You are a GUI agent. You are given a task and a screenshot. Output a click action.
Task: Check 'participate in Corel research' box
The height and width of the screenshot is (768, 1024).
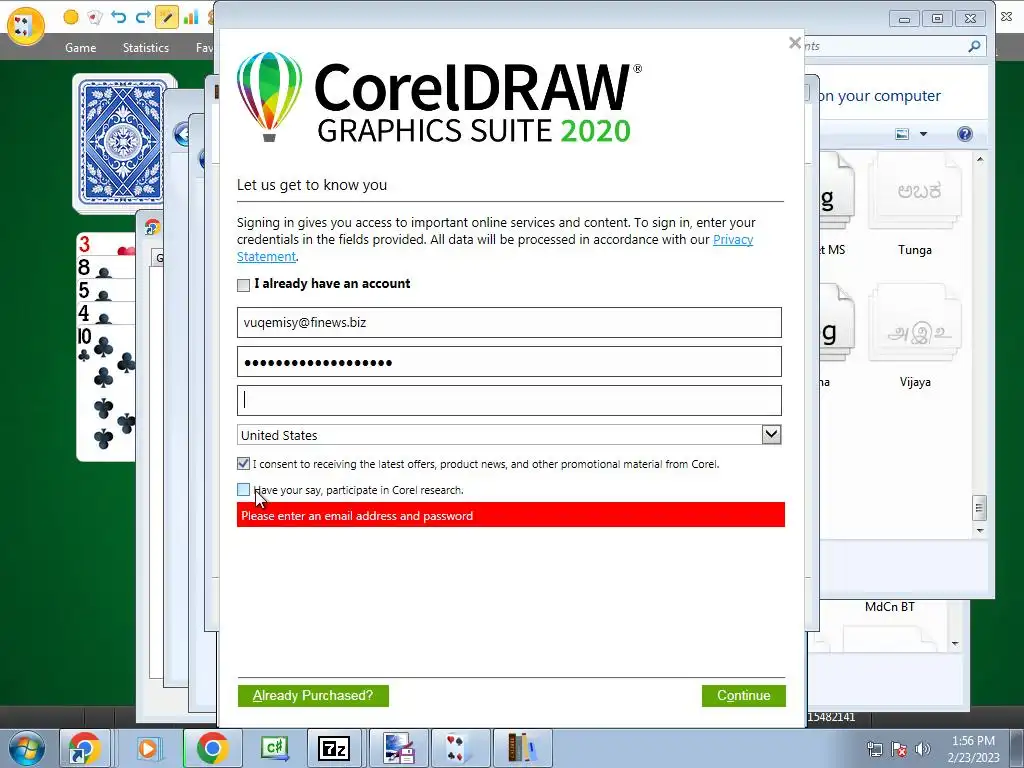tap(244, 489)
